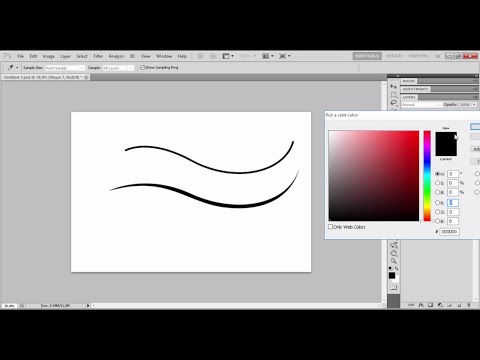Open the tool preset picker arrow
This screenshot has width=480, height=360.
[17, 68]
